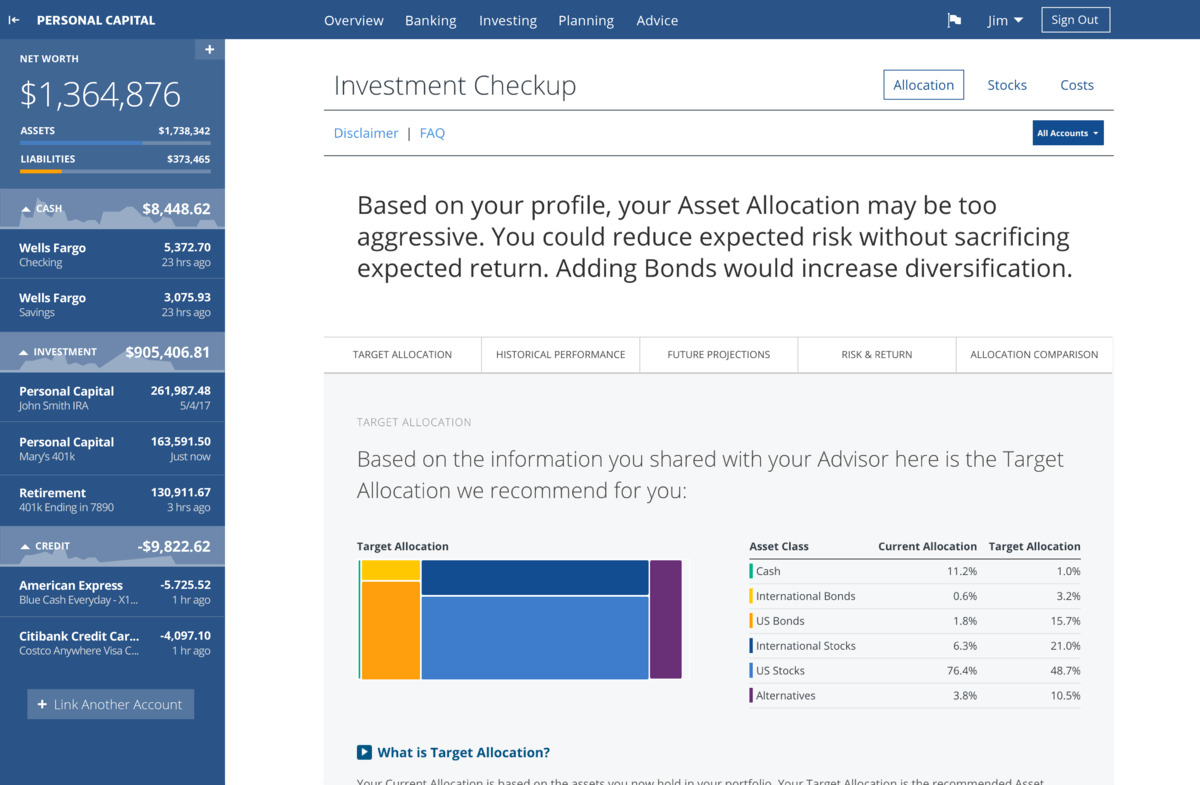The width and height of the screenshot is (1200, 785).
Task: Click the Current Allocation column header
Action: (x=927, y=546)
